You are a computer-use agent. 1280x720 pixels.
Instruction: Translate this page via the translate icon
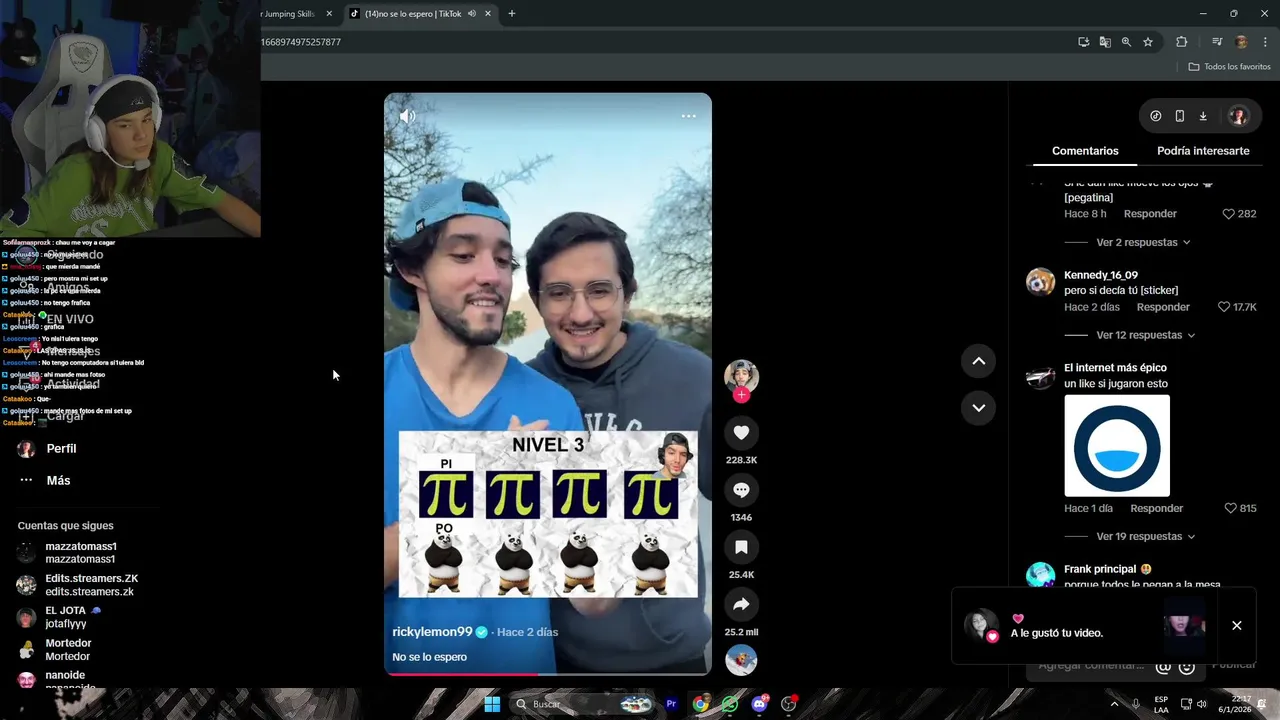pyautogui.click(x=1105, y=42)
